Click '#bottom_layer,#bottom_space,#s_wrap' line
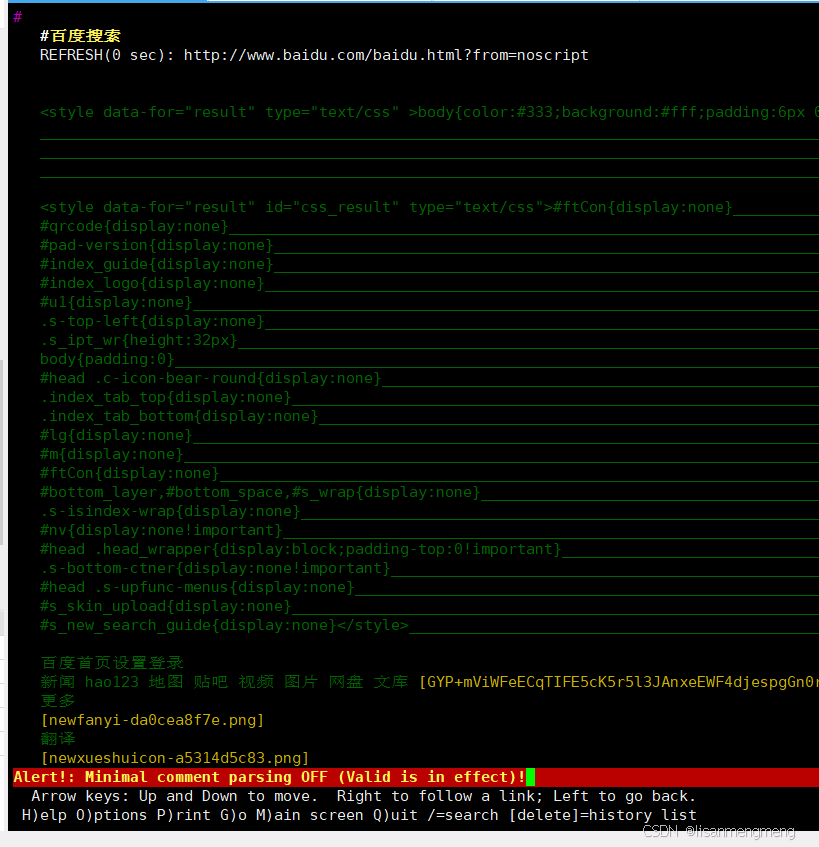This screenshot has width=819, height=847. pos(260,492)
